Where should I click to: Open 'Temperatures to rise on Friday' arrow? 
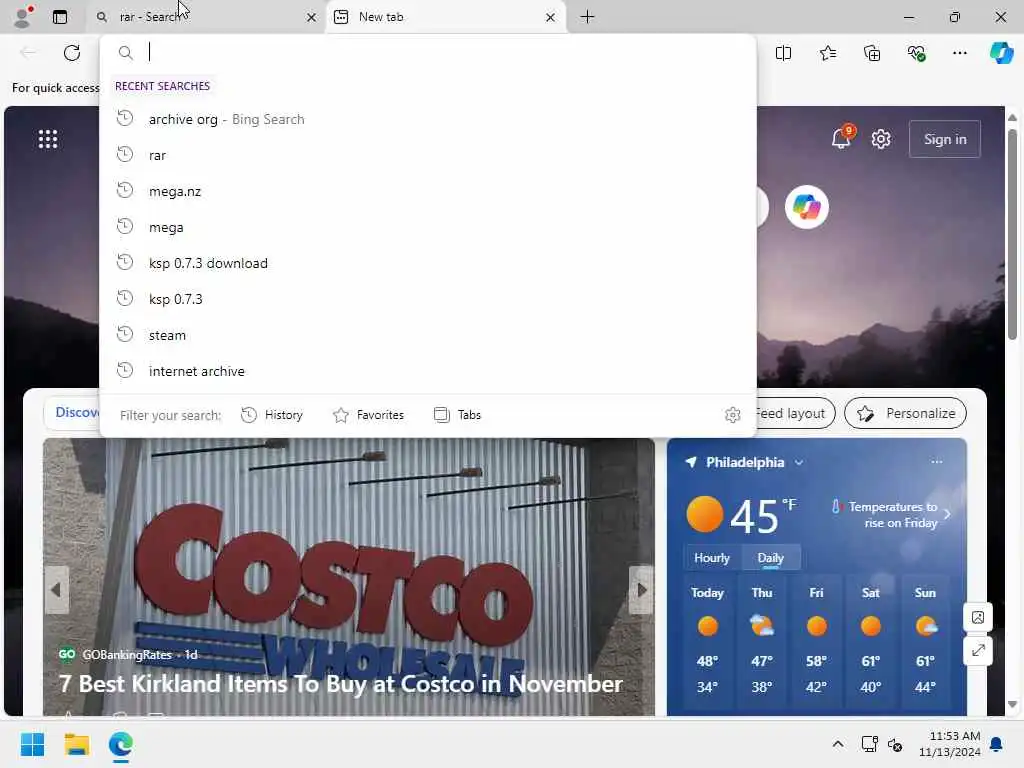click(947, 514)
